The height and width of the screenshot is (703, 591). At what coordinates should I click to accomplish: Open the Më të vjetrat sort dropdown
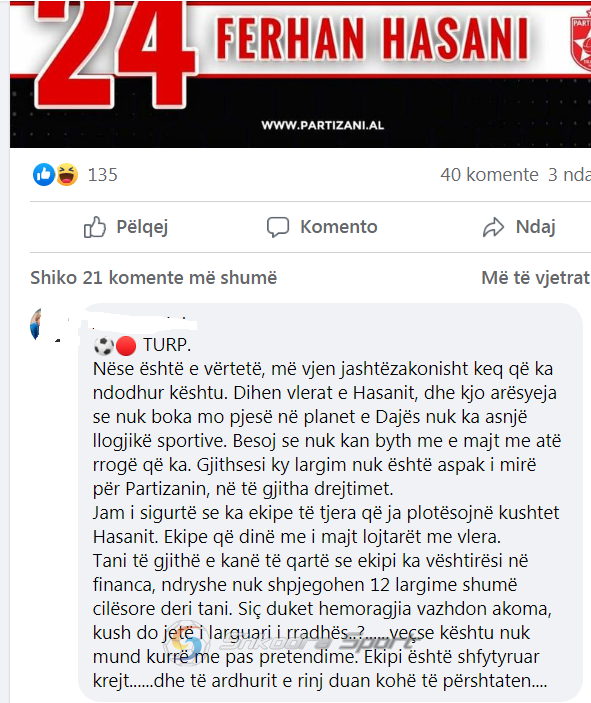pos(536,278)
